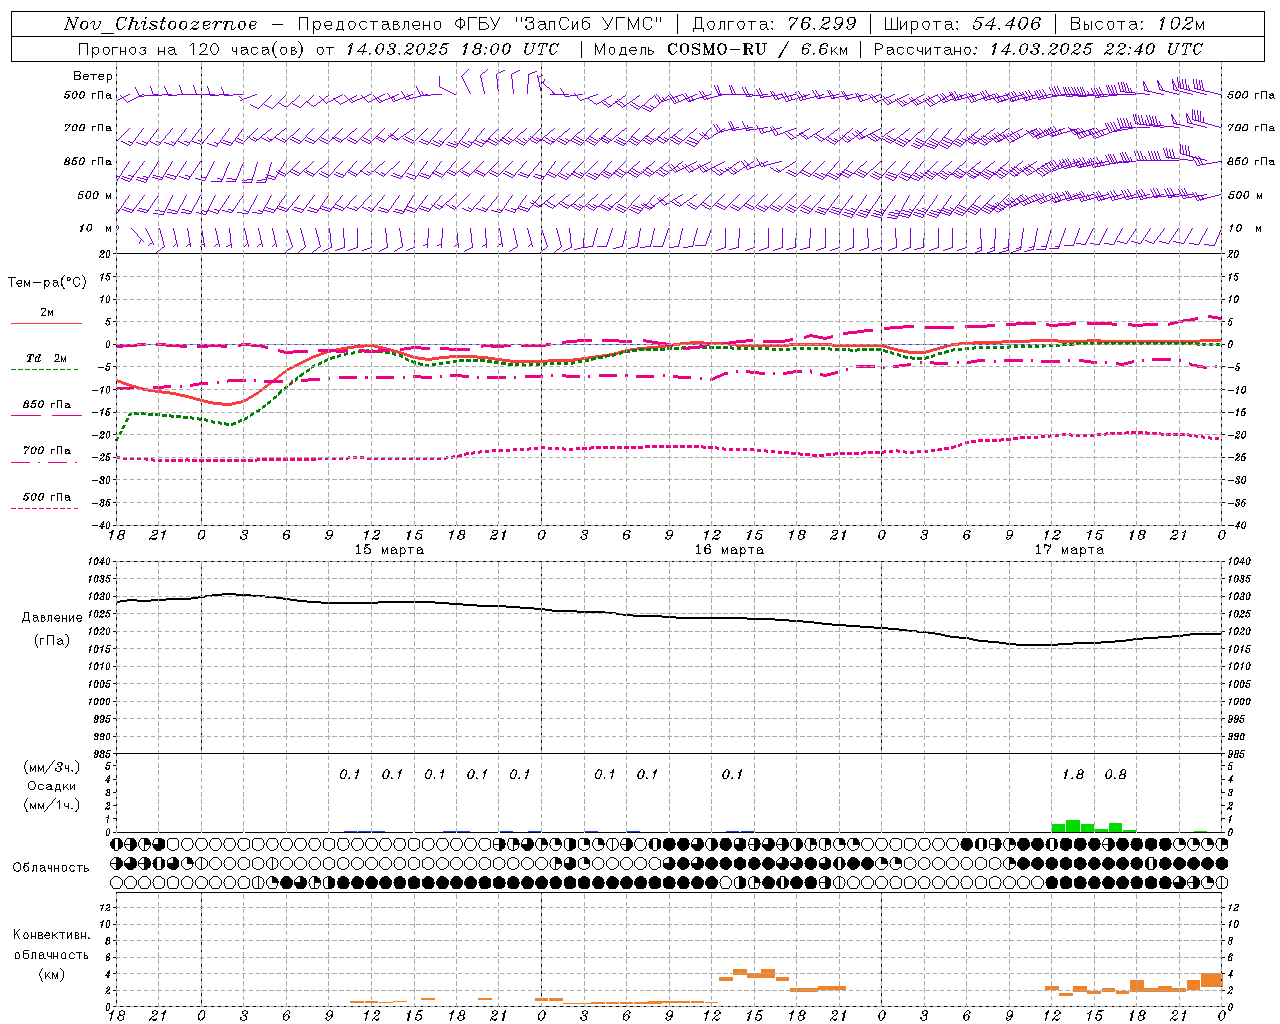
Task: Click the tallest green precipitation bar
Action: point(1073,826)
